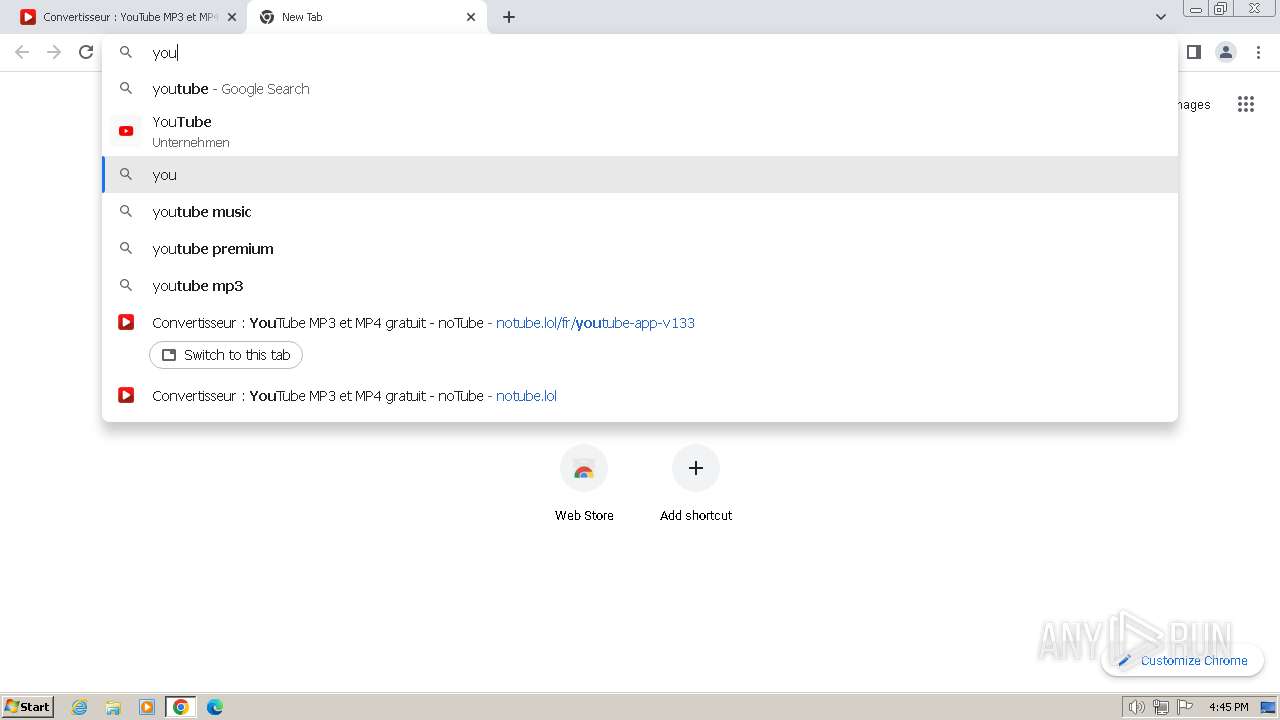Click the search icon beside 'youtube mp3'
Screen dimensions: 1280x720
[x=126, y=285]
